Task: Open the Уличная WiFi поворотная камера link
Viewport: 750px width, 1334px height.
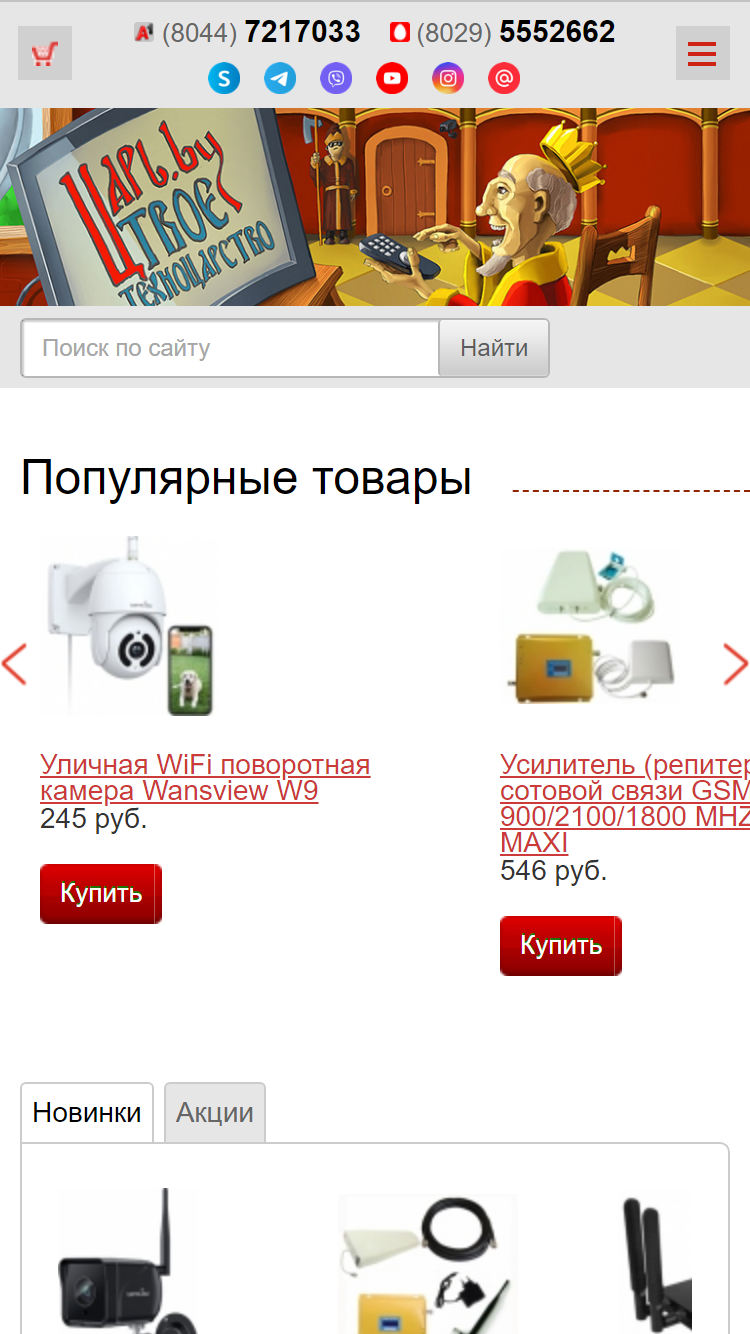Action: (205, 778)
